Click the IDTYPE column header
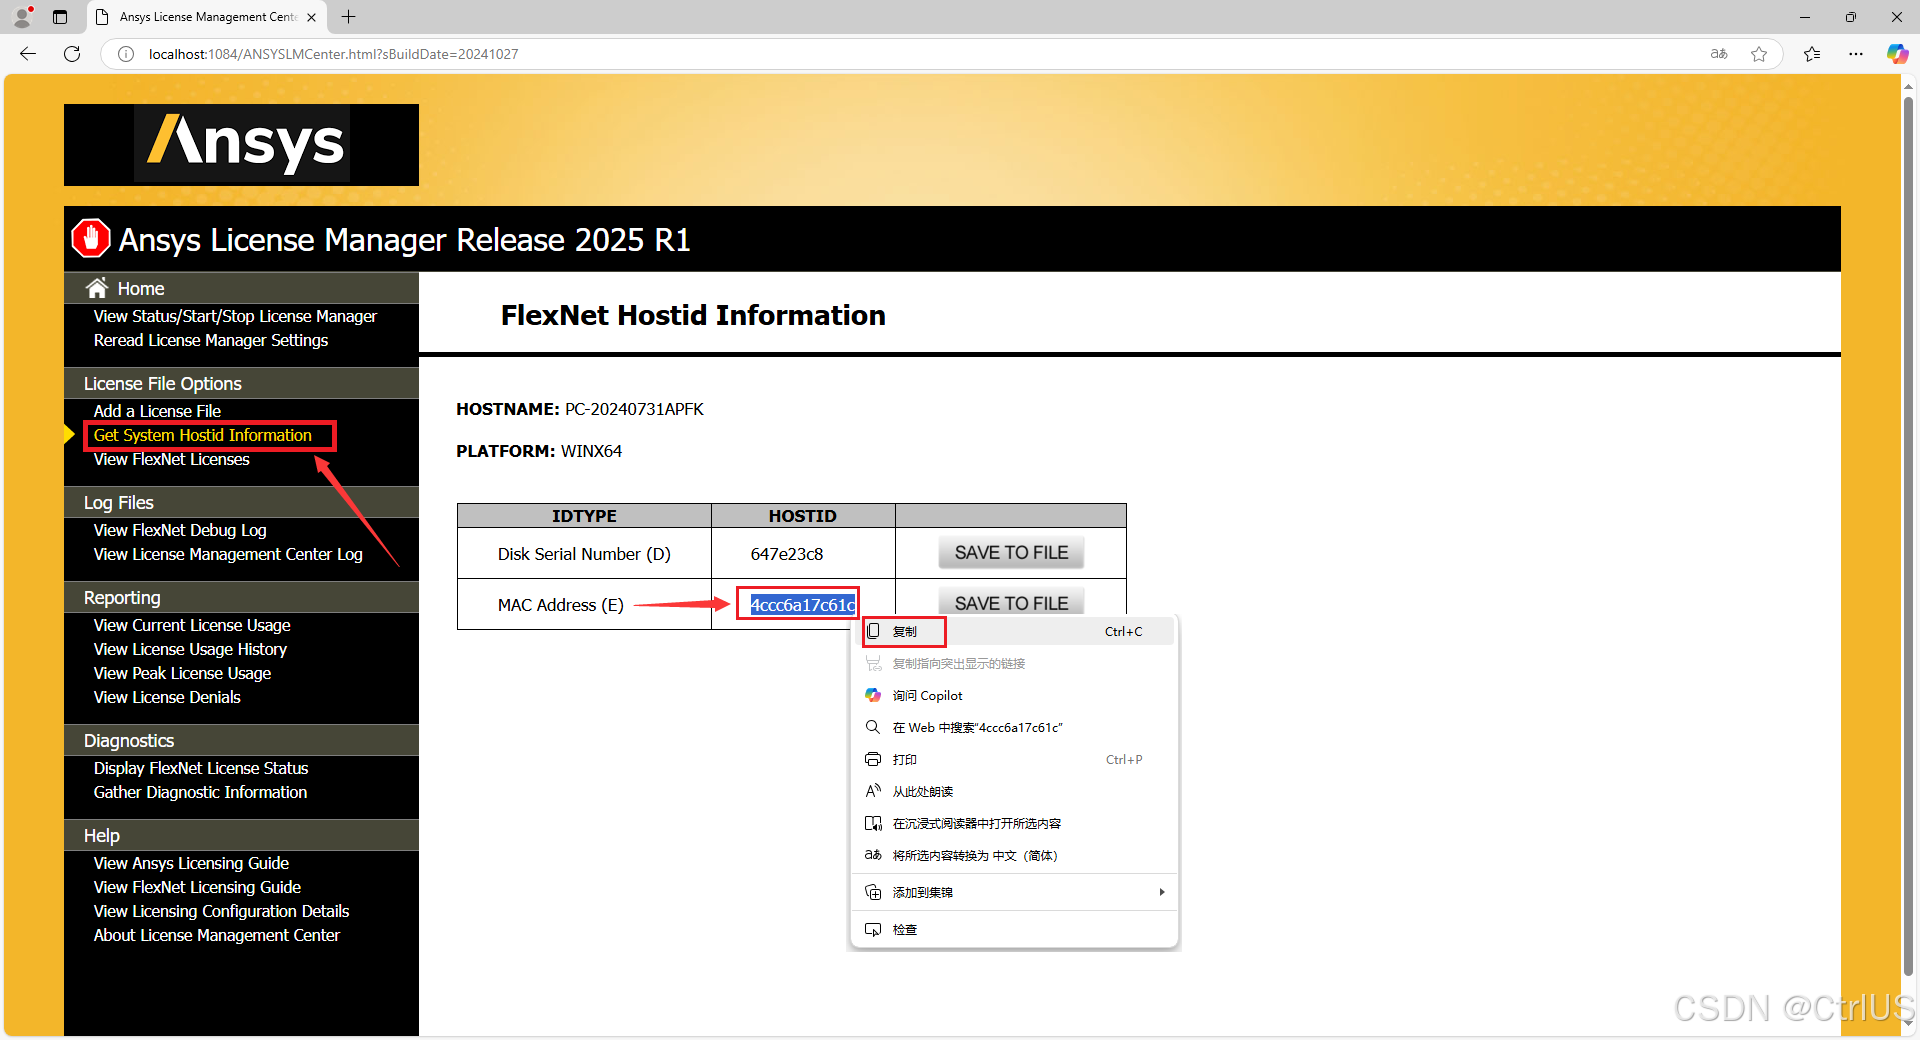Viewport: 1920px width, 1040px height. point(584,516)
